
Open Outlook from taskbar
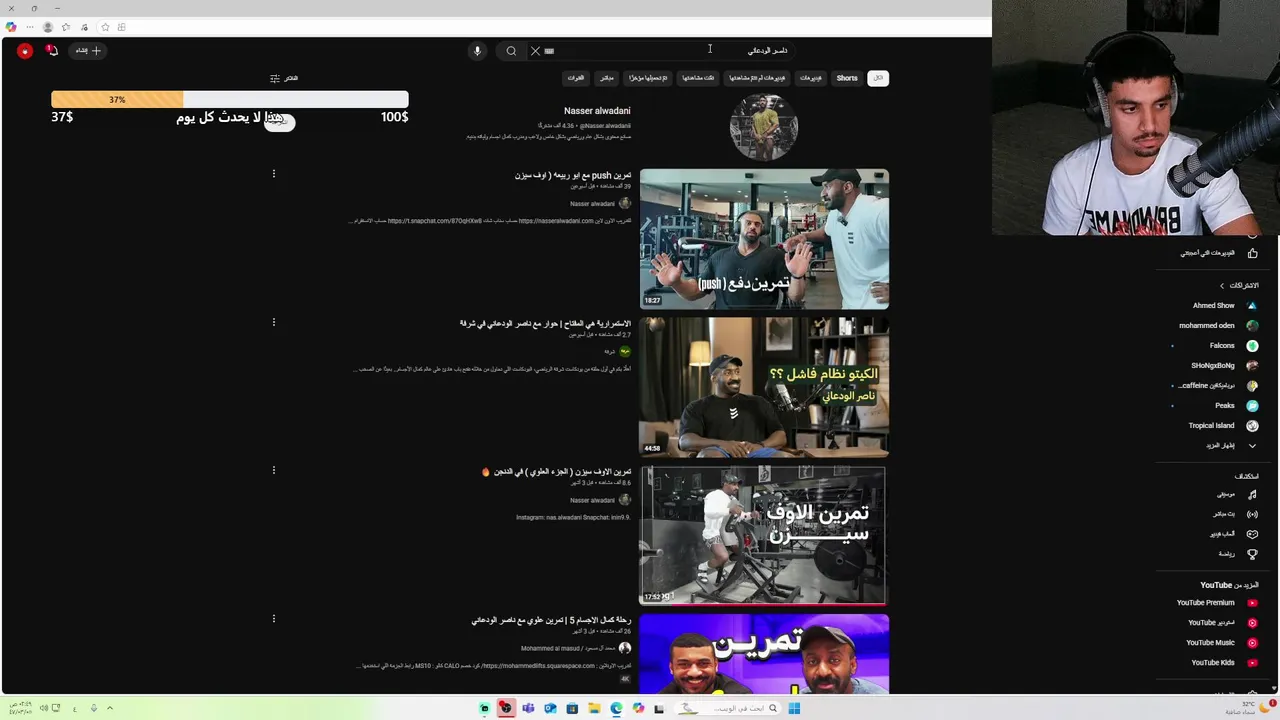tap(550, 708)
